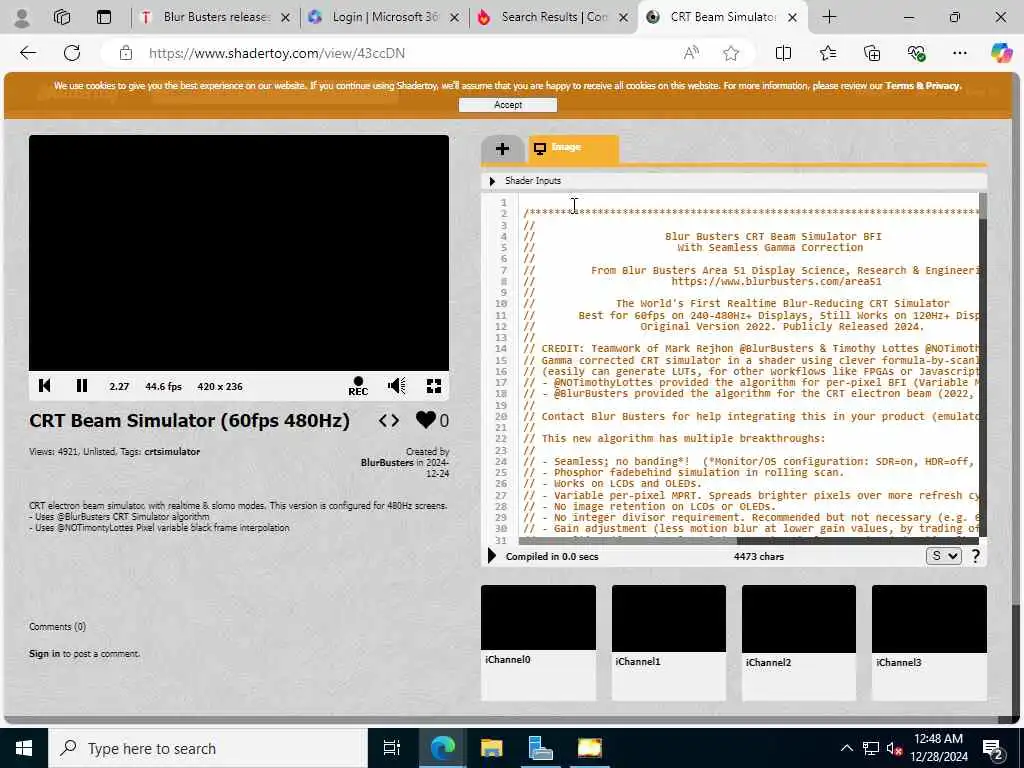
Task: Show hidden system tray icons
Action: (846, 748)
